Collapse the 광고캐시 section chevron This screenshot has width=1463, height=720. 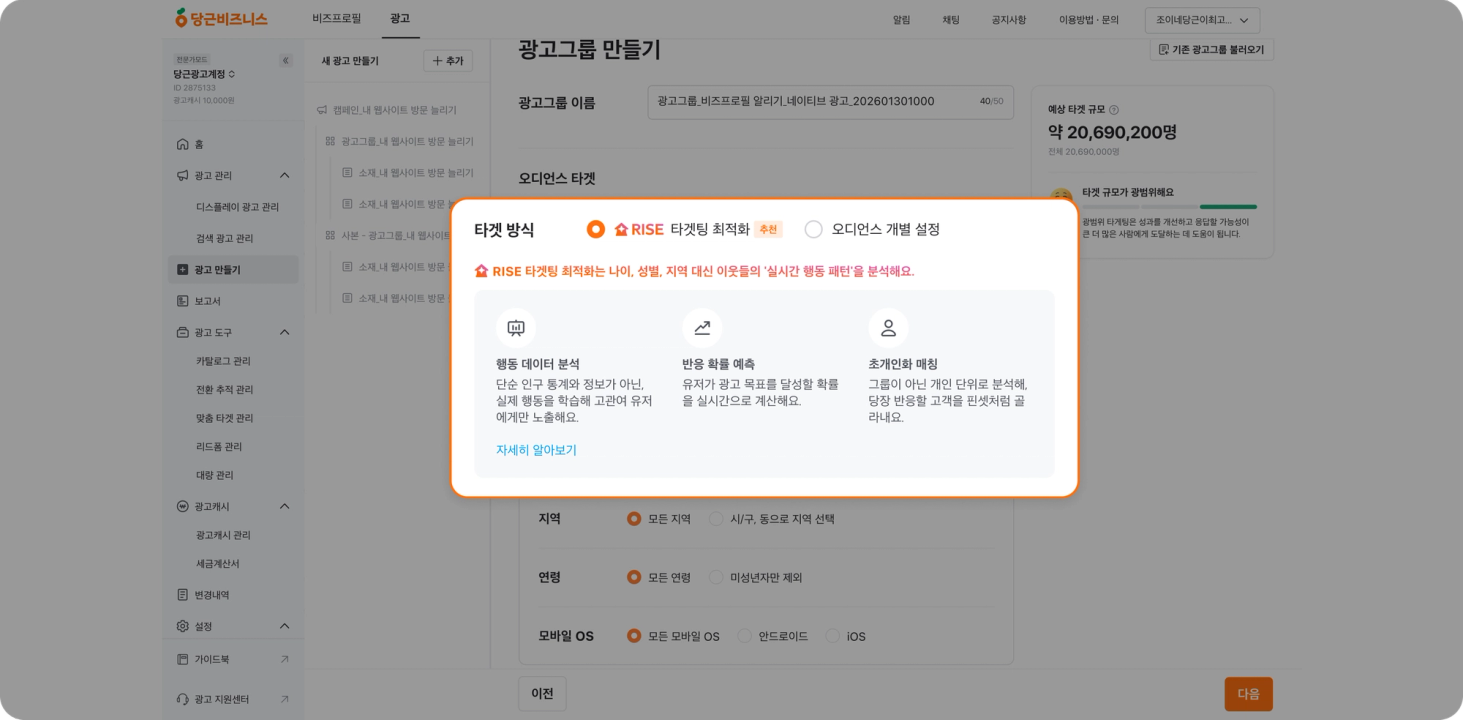point(284,506)
